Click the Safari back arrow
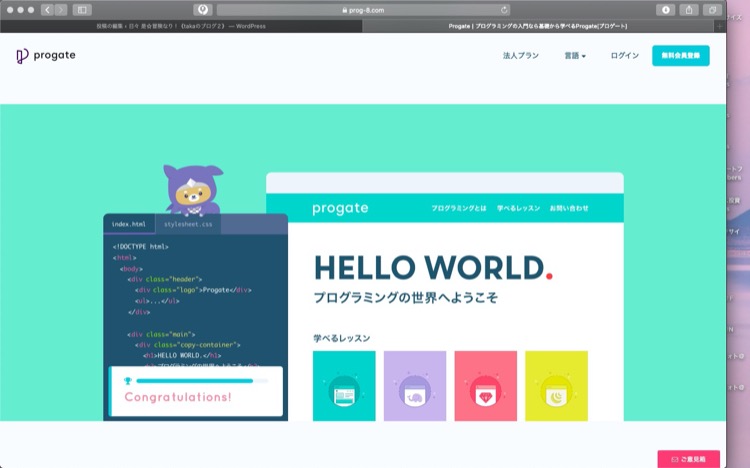750x468 pixels. (47, 10)
